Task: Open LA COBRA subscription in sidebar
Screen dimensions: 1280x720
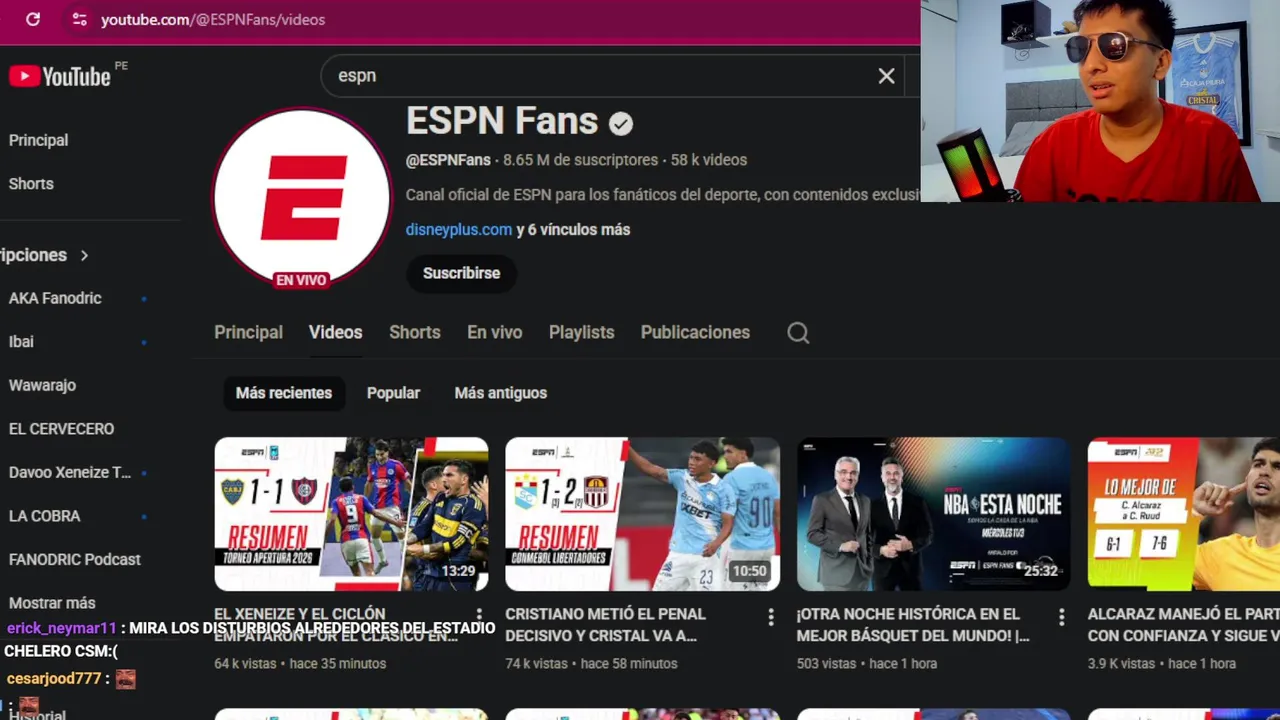Action: pos(44,516)
